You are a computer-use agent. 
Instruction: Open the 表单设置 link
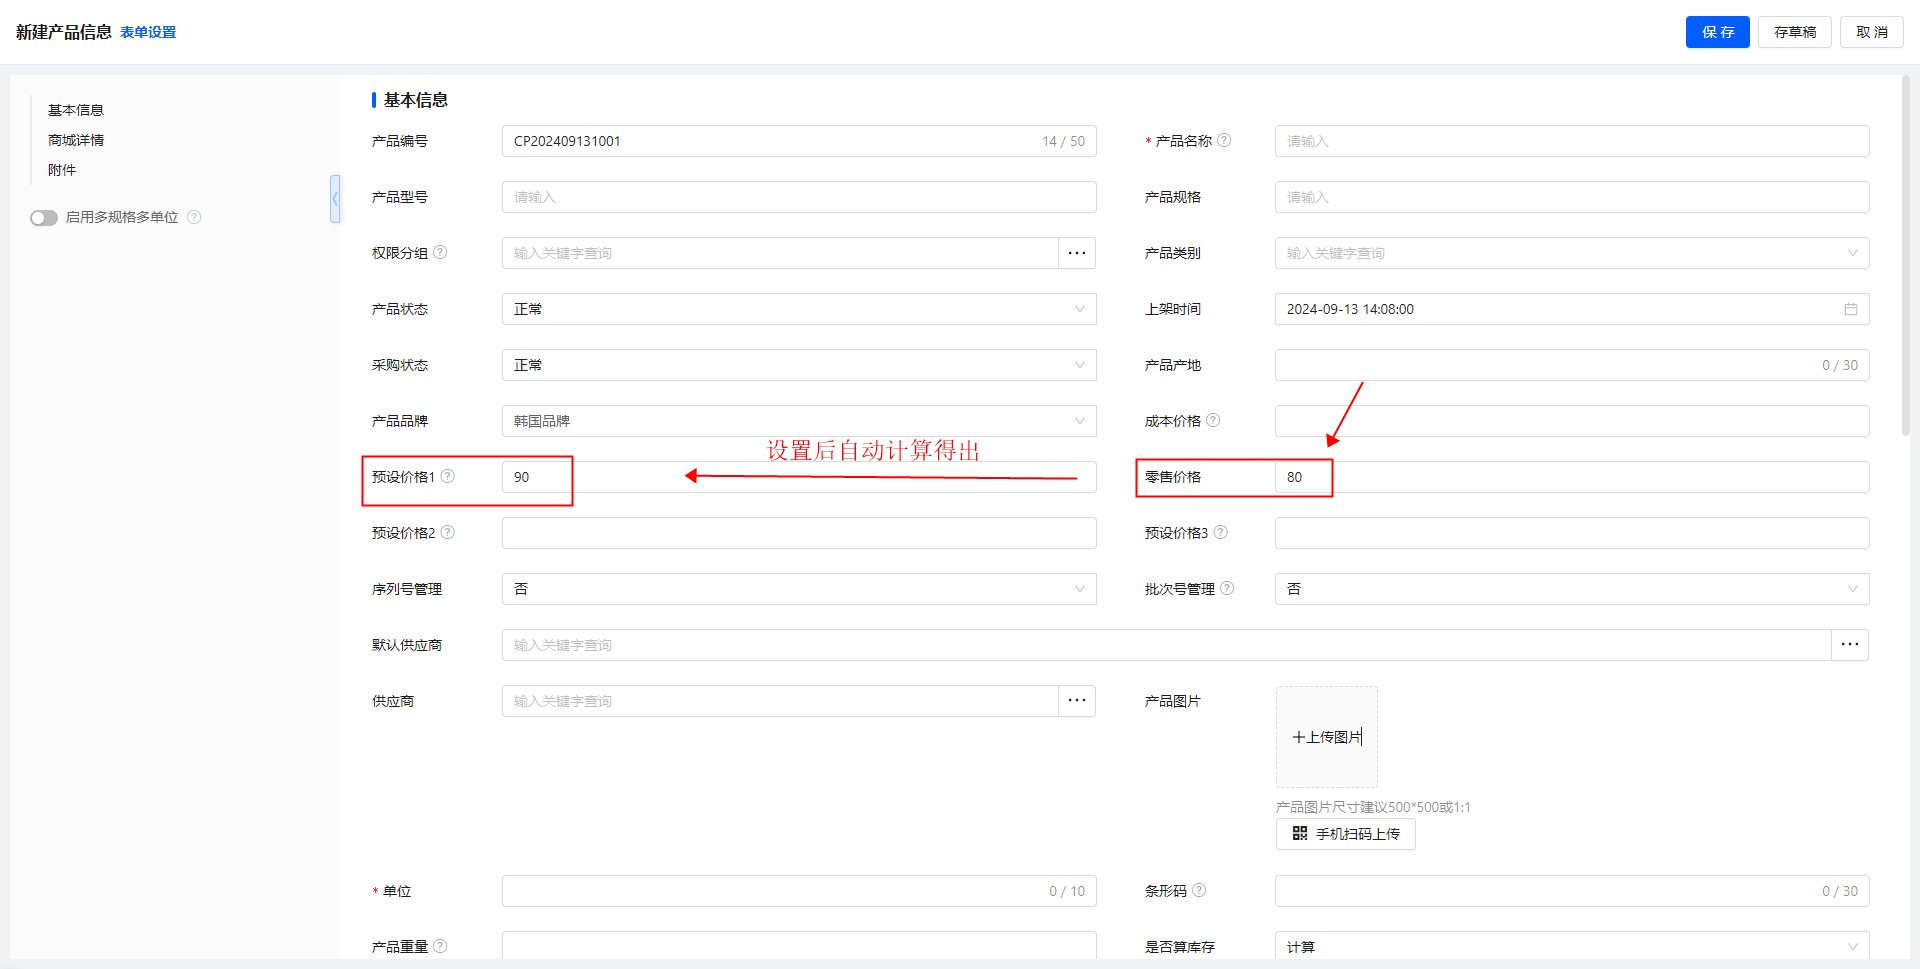[x=148, y=32]
